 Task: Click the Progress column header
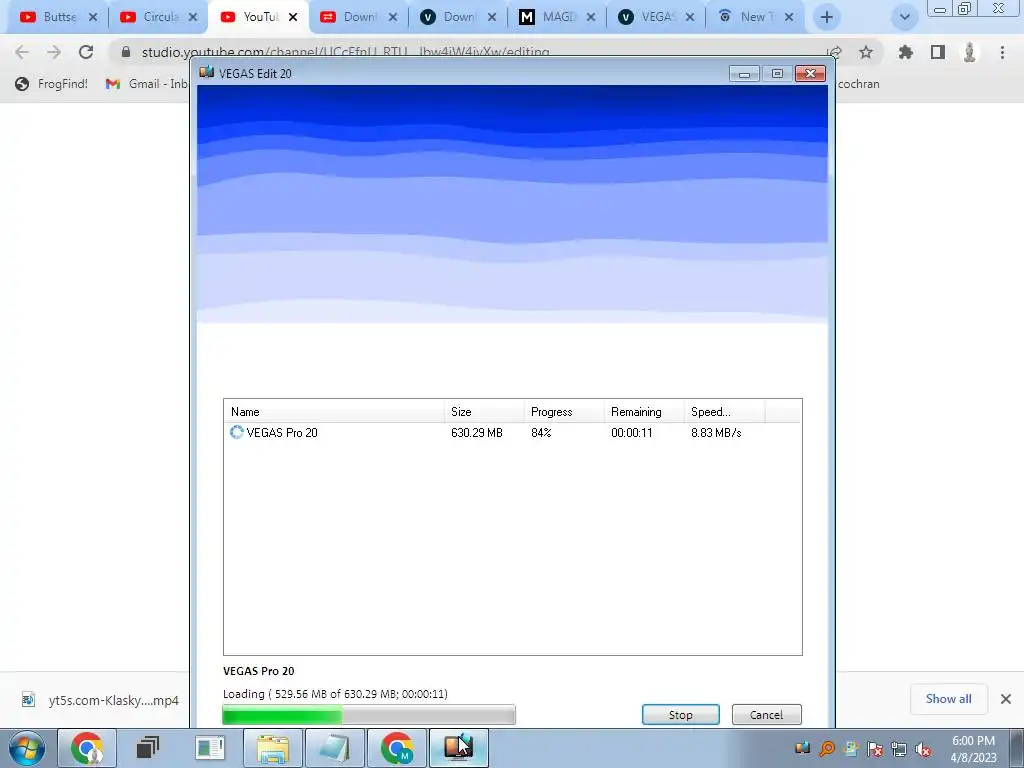coord(565,411)
